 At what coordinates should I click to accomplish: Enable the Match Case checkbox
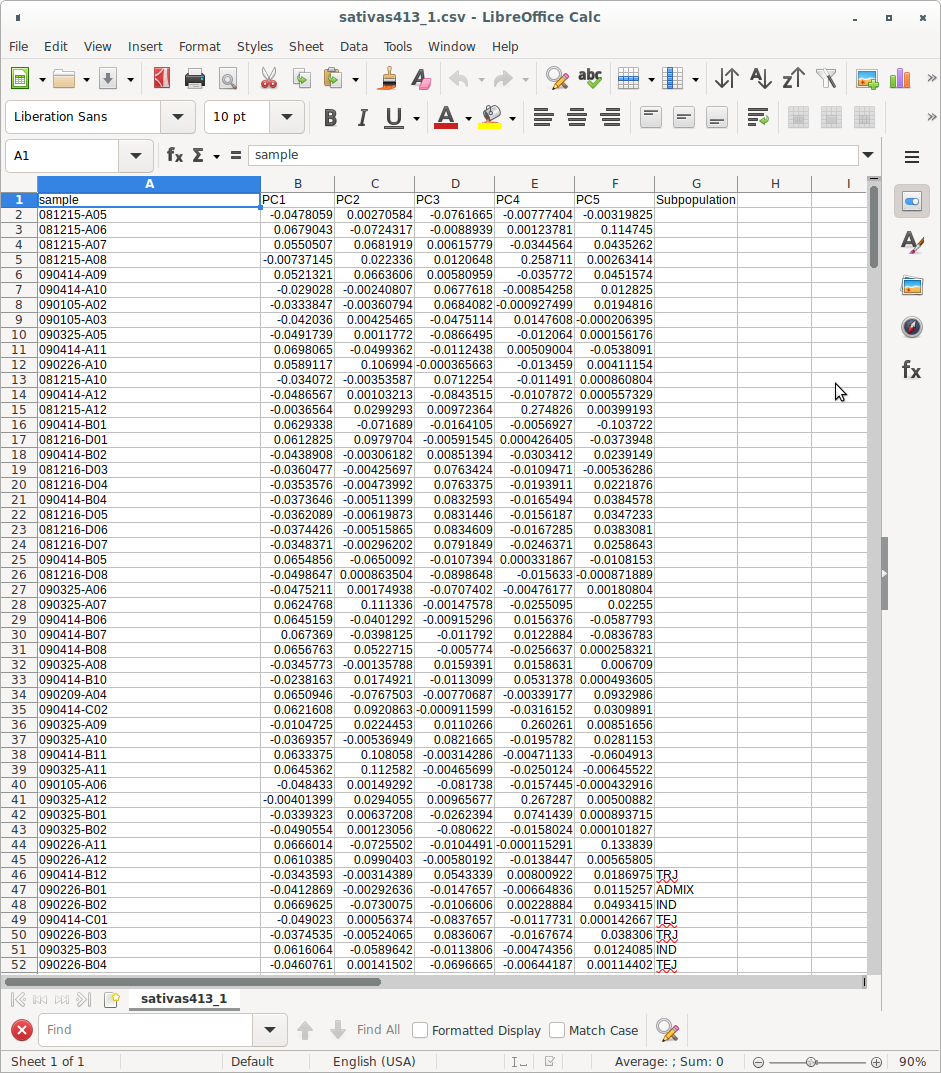(557, 1030)
